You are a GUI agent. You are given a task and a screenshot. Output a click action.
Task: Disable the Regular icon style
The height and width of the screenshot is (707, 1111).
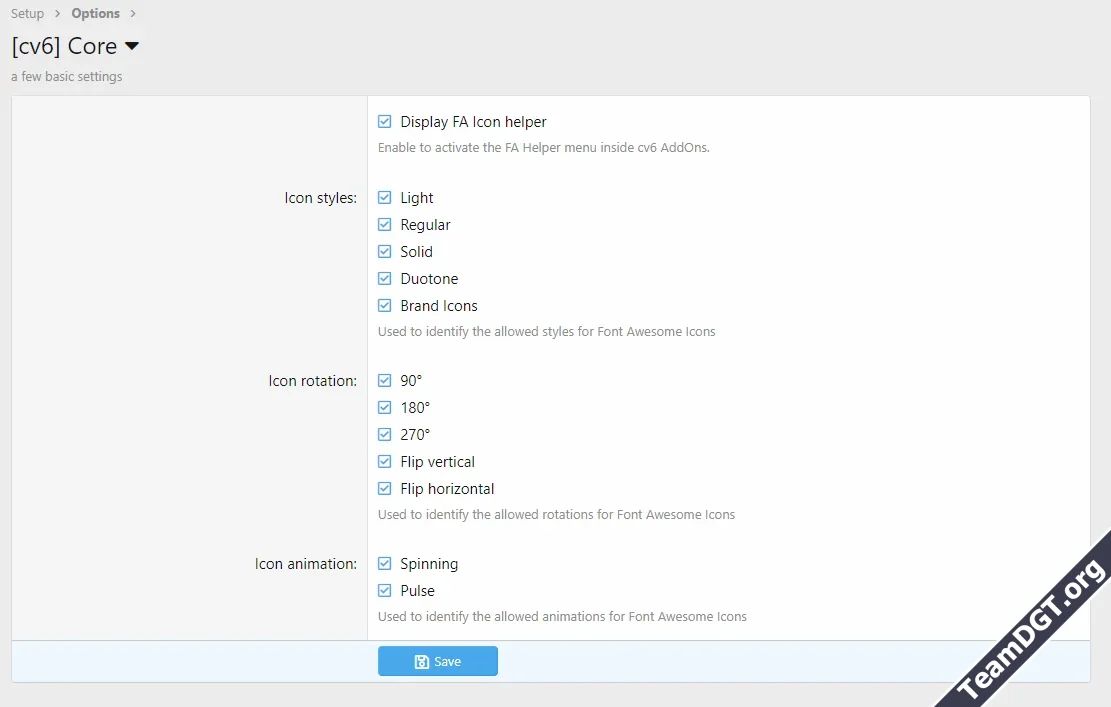[385, 225]
